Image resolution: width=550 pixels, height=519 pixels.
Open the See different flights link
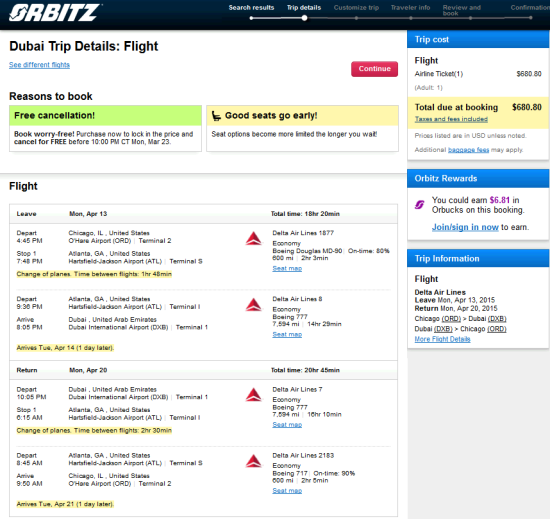(x=39, y=65)
